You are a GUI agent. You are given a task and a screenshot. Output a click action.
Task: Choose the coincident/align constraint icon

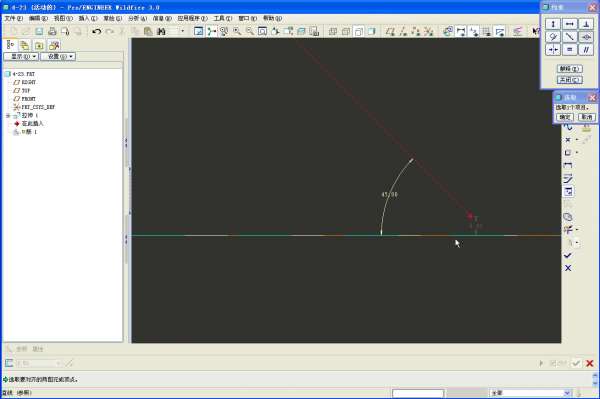pyautogui.click(x=586, y=37)
